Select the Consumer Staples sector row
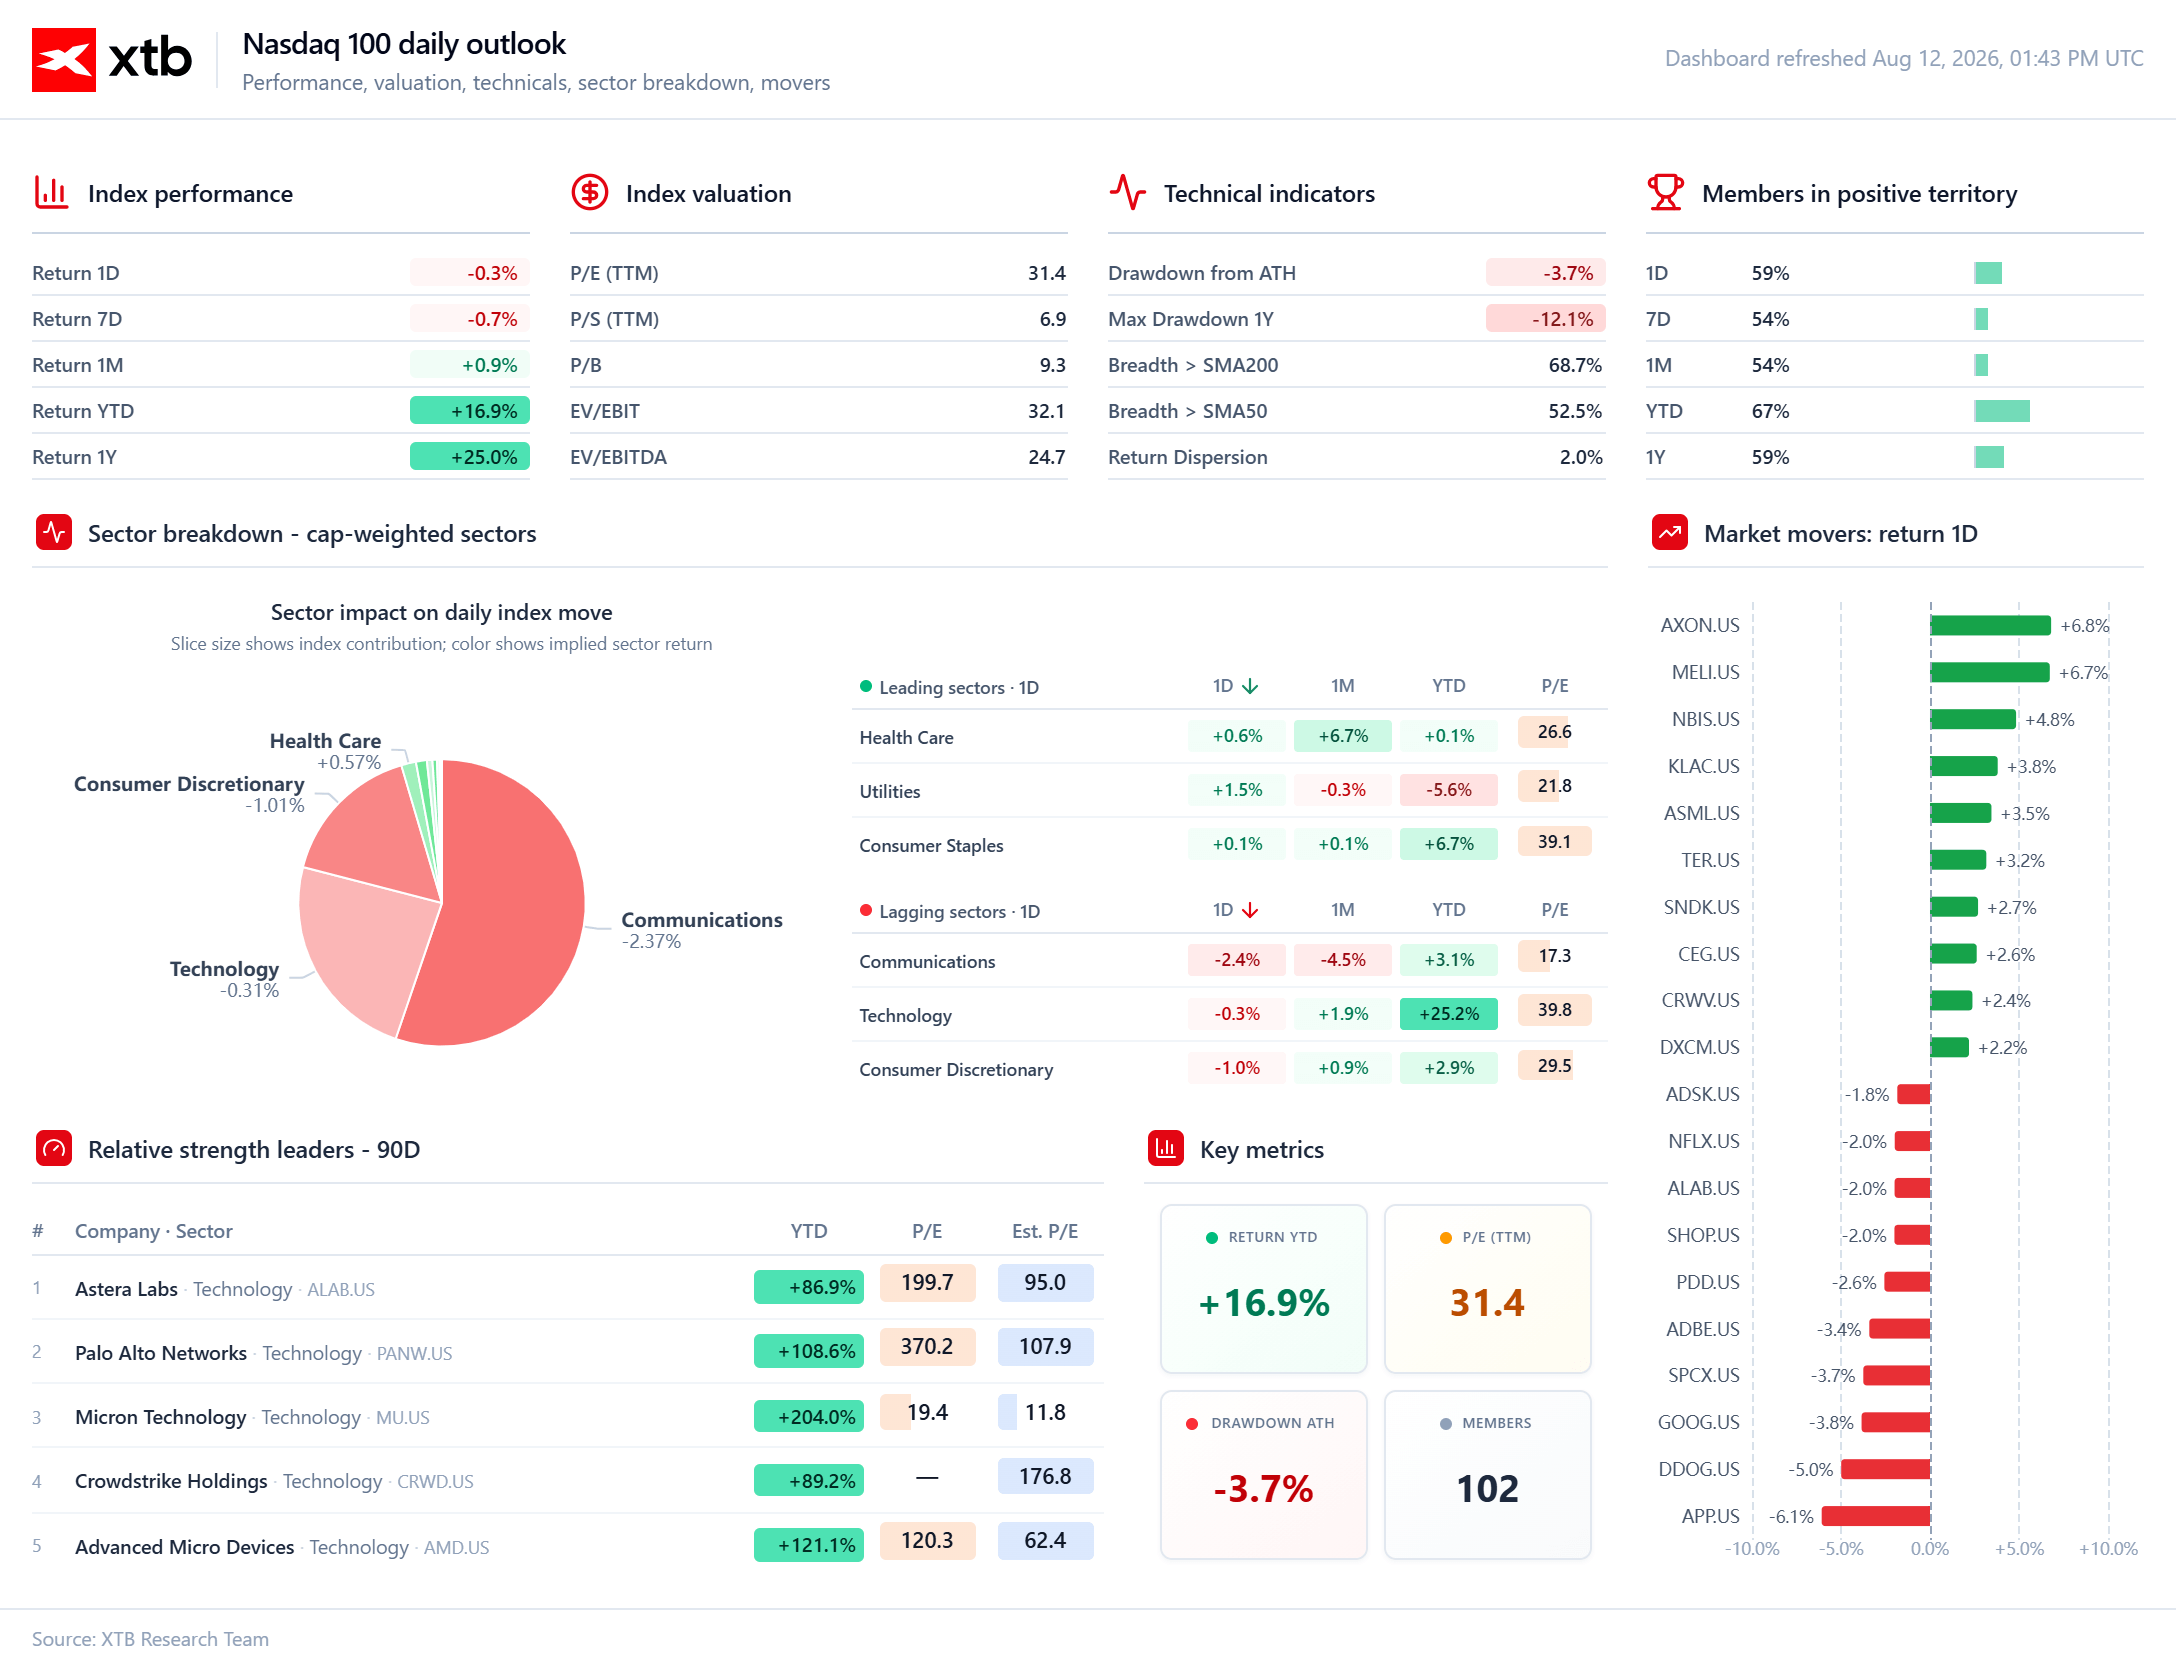Viewport: 2176px width, 1666px height. tap(1230, 845)
